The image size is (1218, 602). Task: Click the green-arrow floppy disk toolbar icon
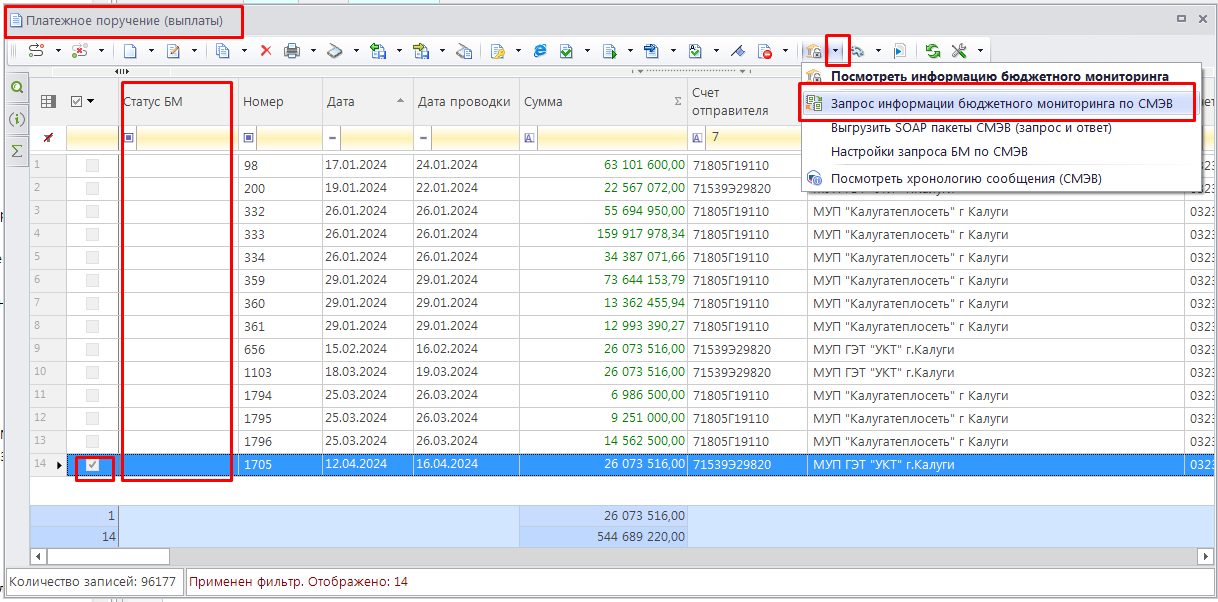(x=378, y=50)
